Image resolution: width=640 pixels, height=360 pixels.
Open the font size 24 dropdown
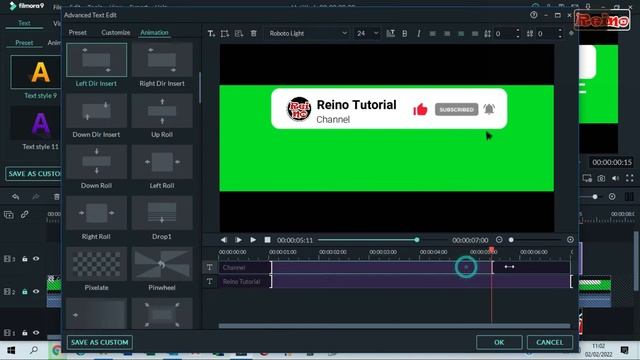click(x=367, y=33)
